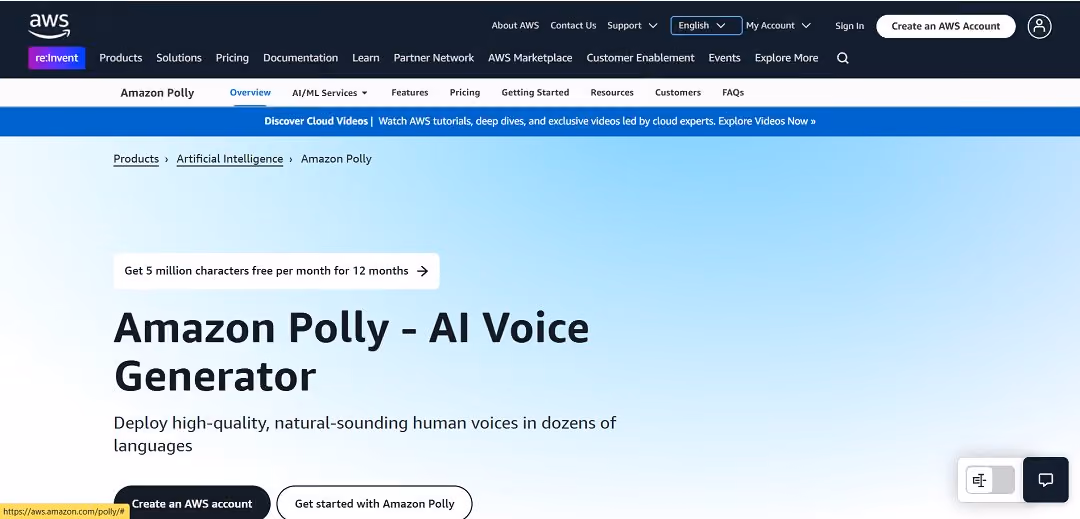Open the Explore More menu
This screenshot has height=519, width=1080.
click(787, 58)
